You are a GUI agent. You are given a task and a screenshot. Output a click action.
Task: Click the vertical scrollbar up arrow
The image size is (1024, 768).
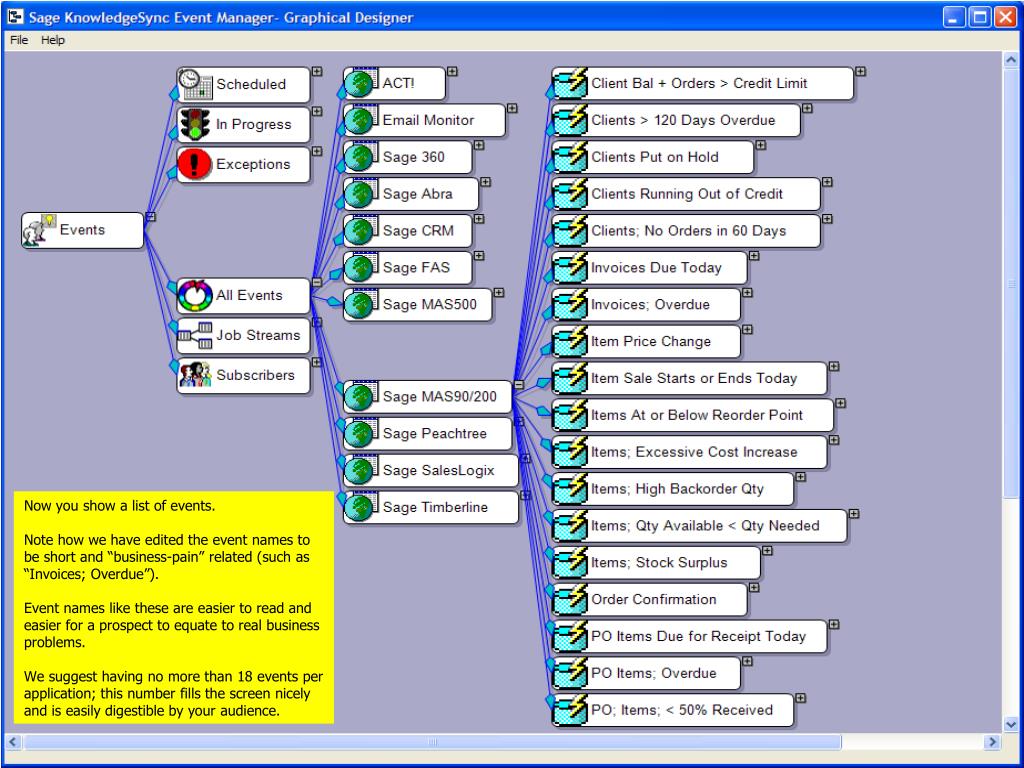tap(1010, 60)
